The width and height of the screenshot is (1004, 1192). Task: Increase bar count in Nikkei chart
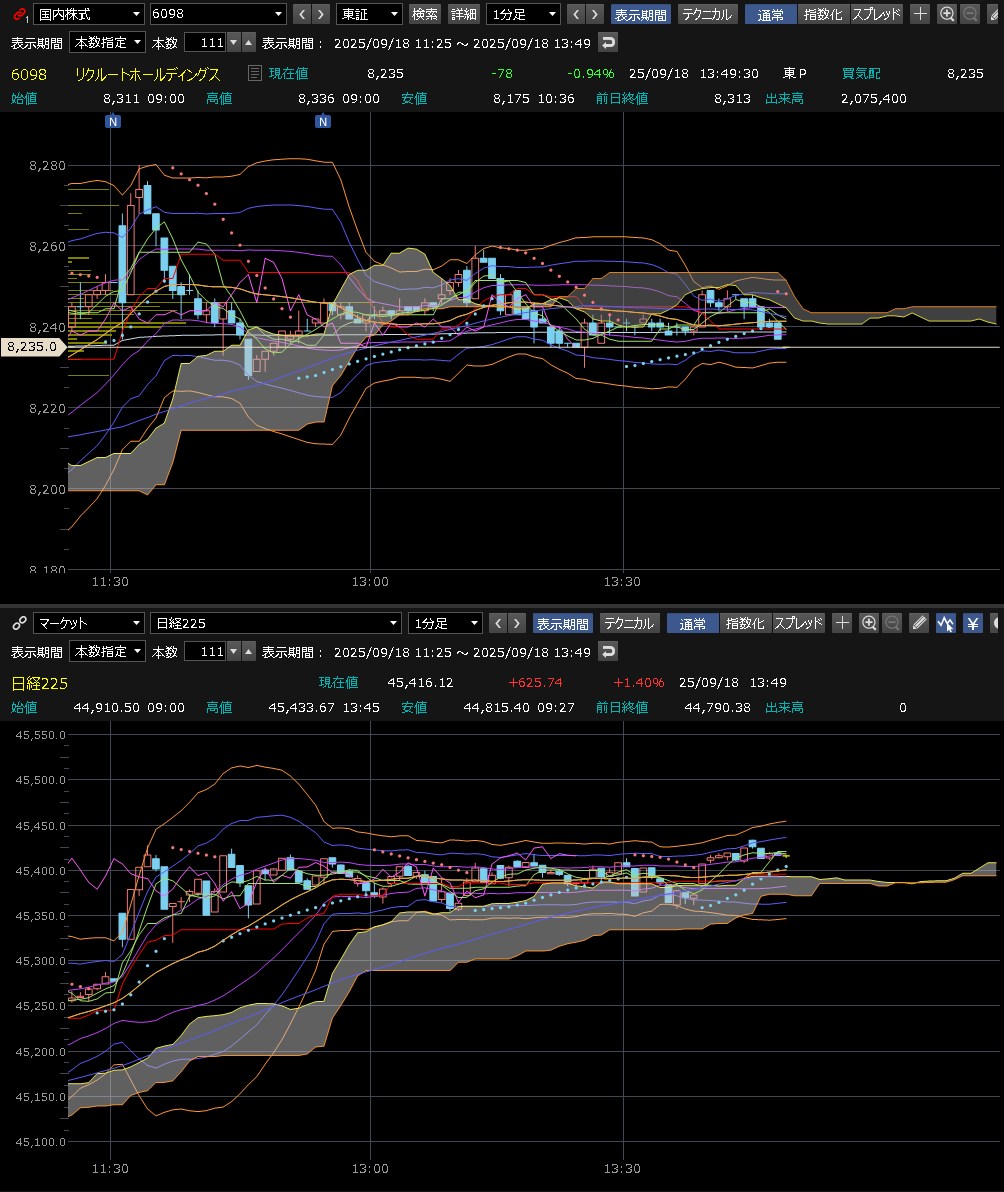(249, 651)
